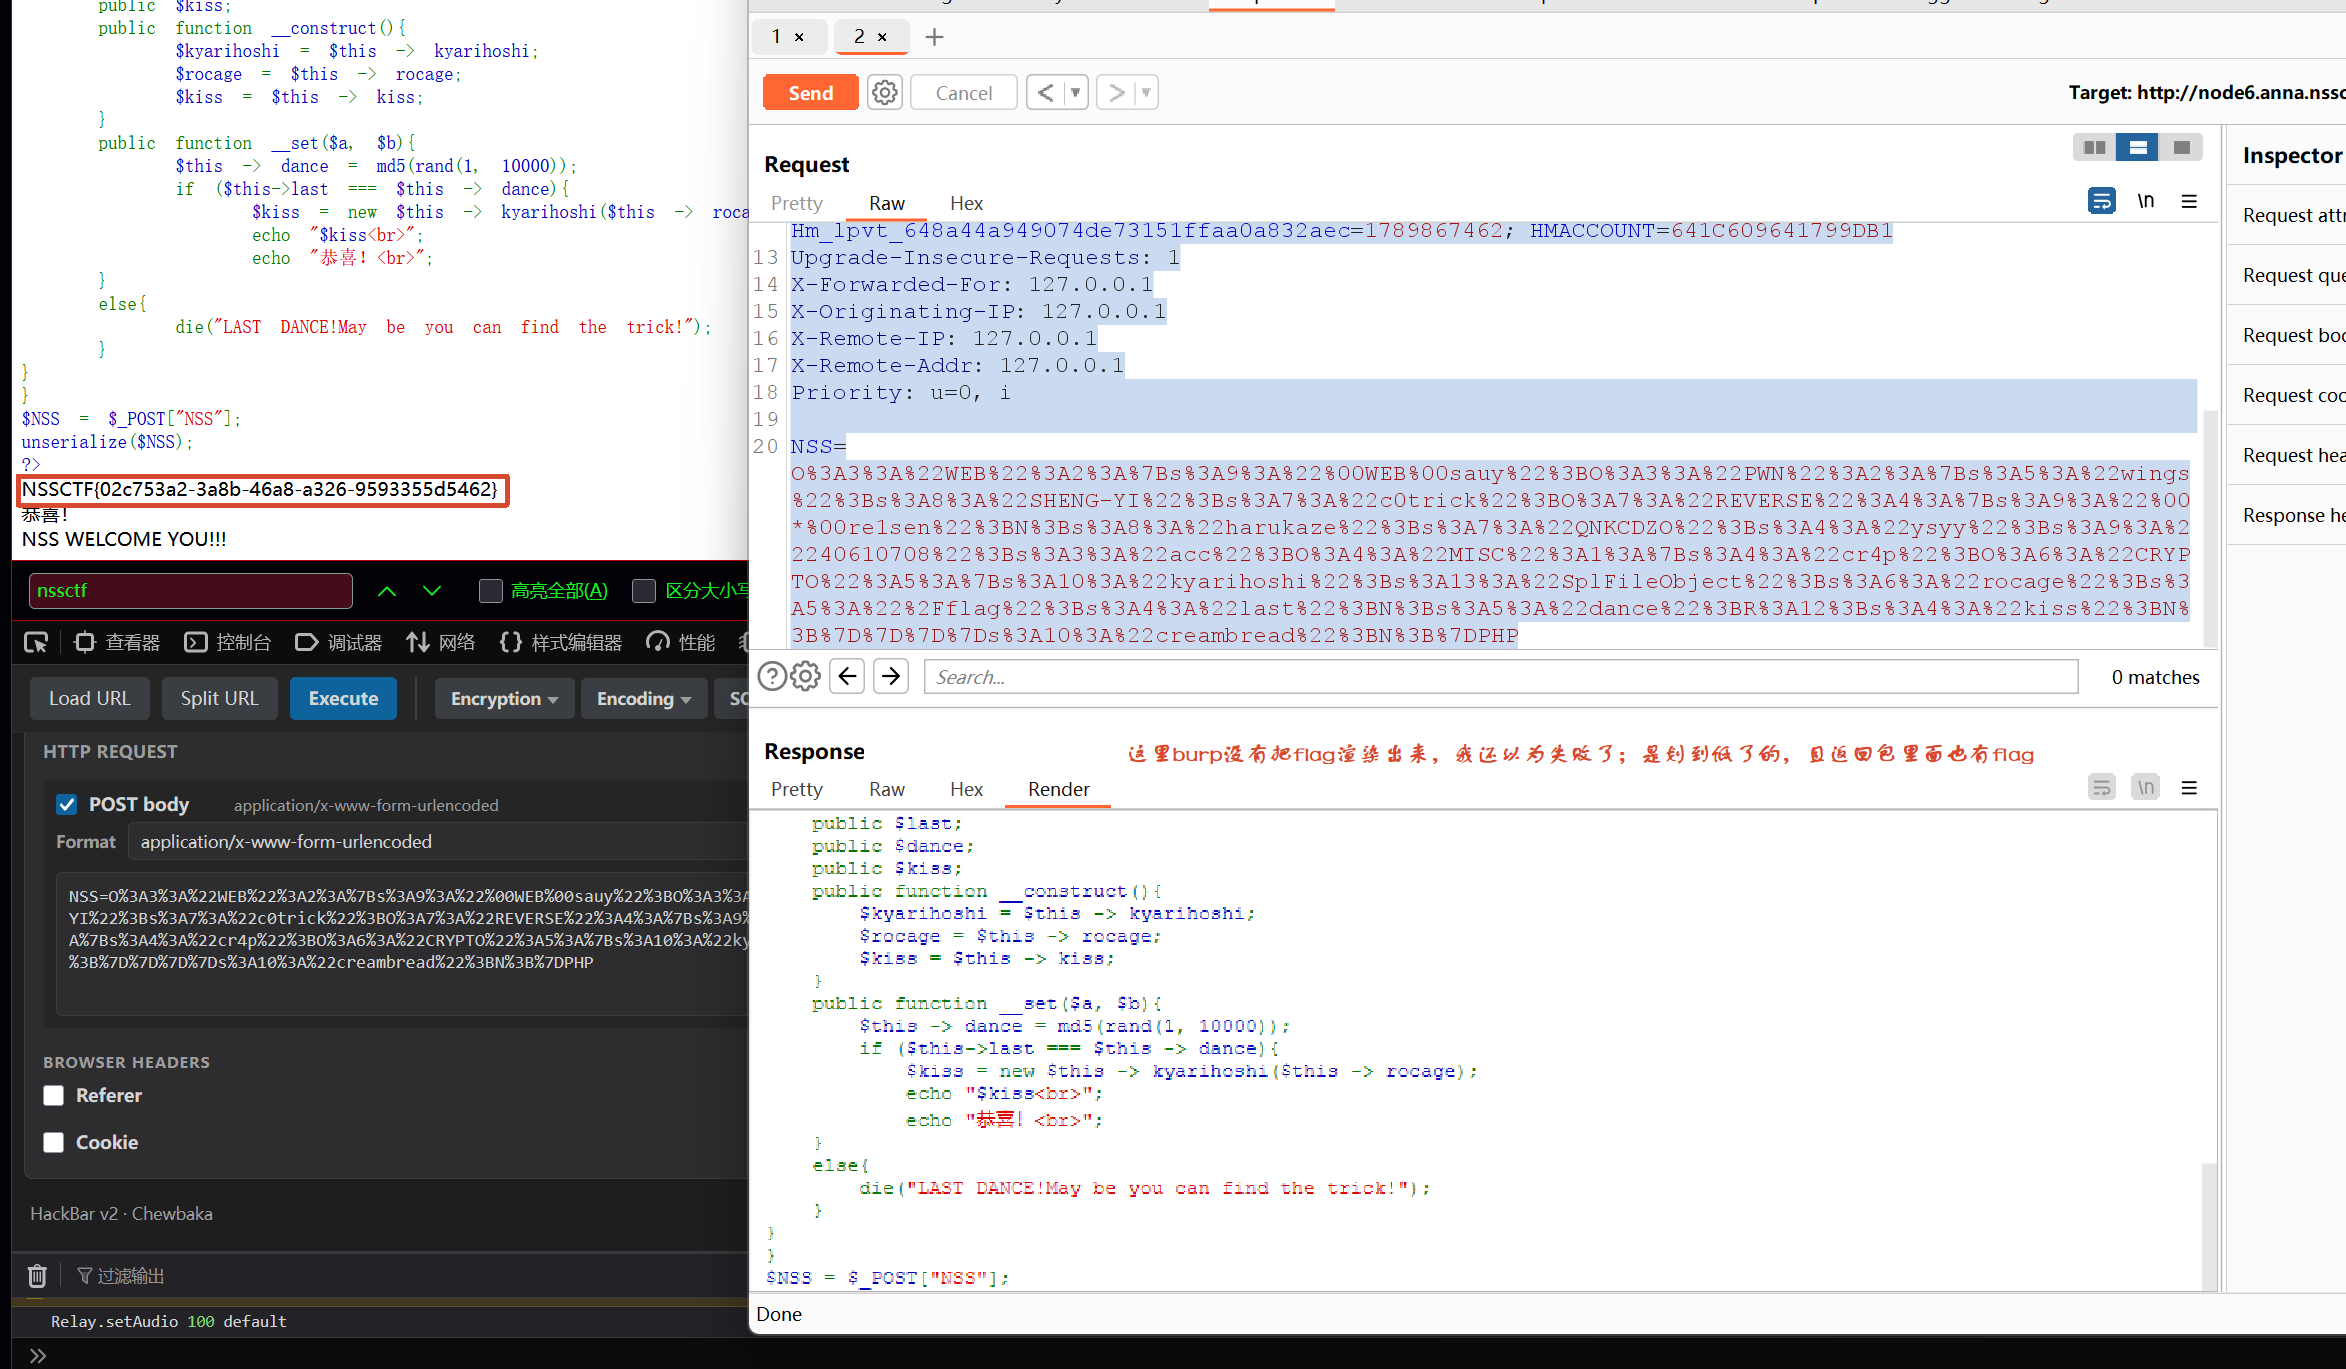The height and width of the screenshot is (1369, 2346).
Task: Check highlight all in find bar
Action: [490, 591]
